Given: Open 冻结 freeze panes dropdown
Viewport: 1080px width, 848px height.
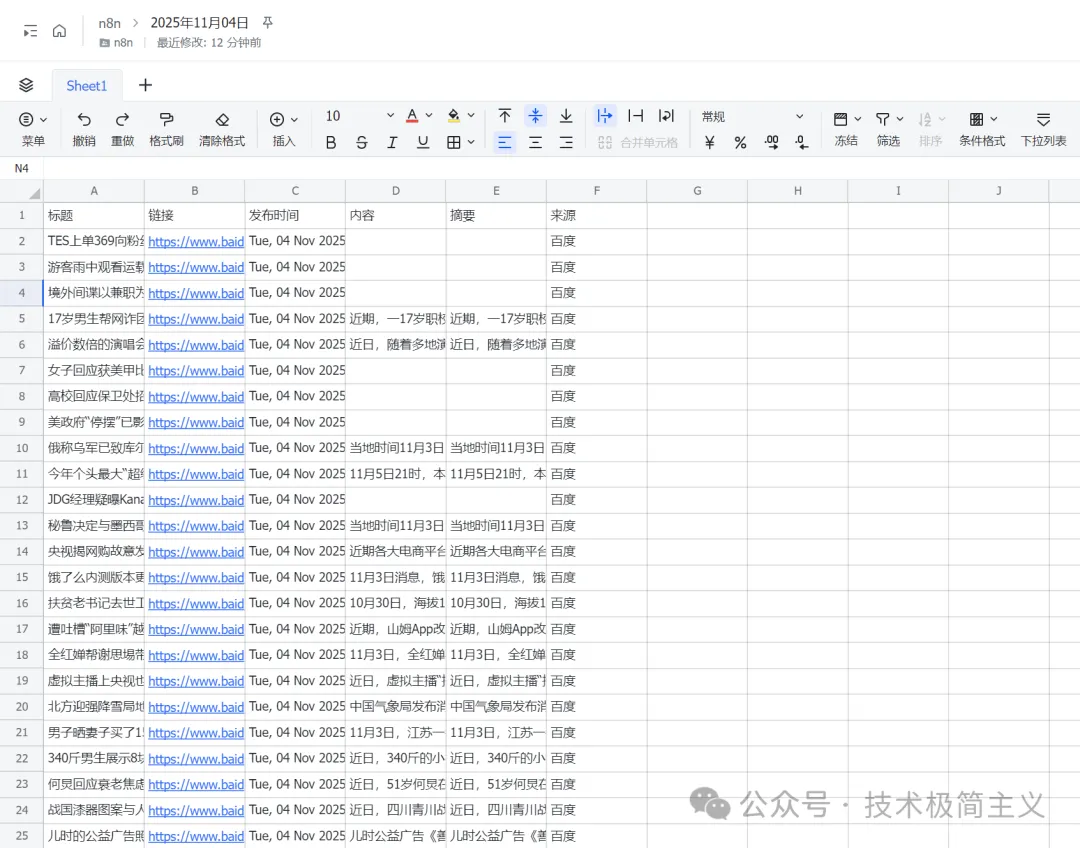Looking at the screenshot, I should [x=847, y=129].
